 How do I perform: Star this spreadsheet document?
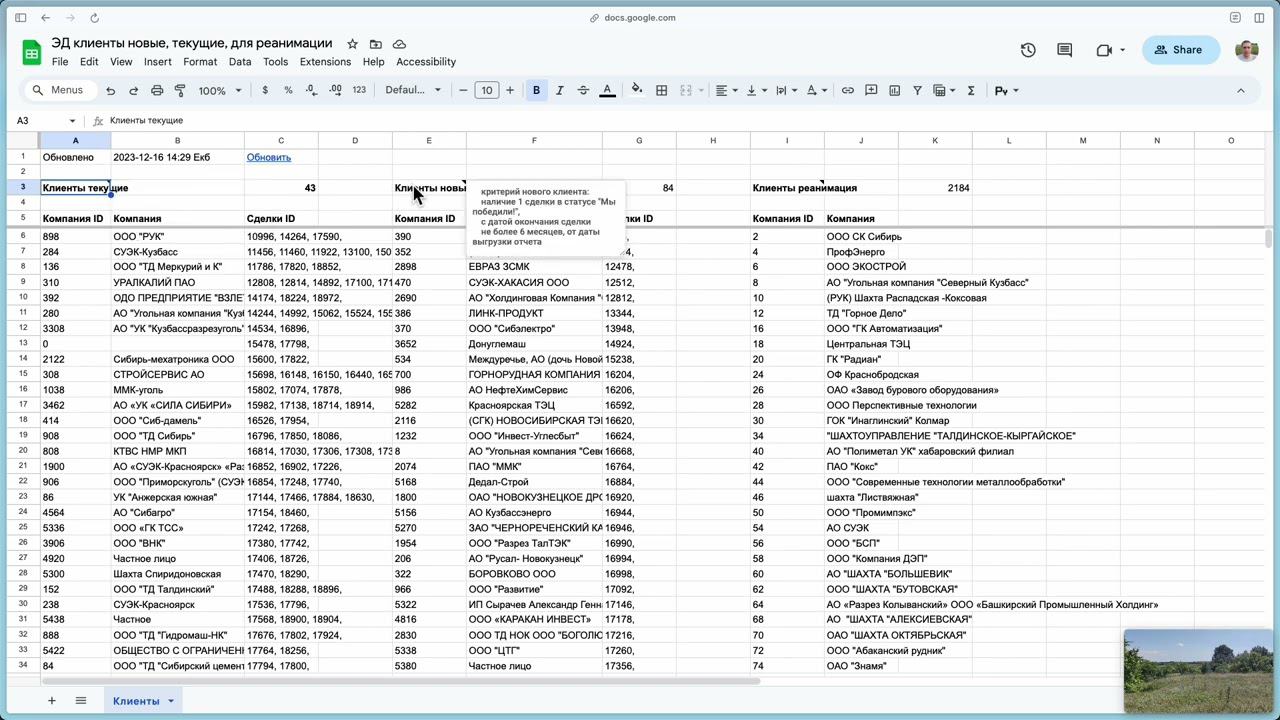point(352,44)
